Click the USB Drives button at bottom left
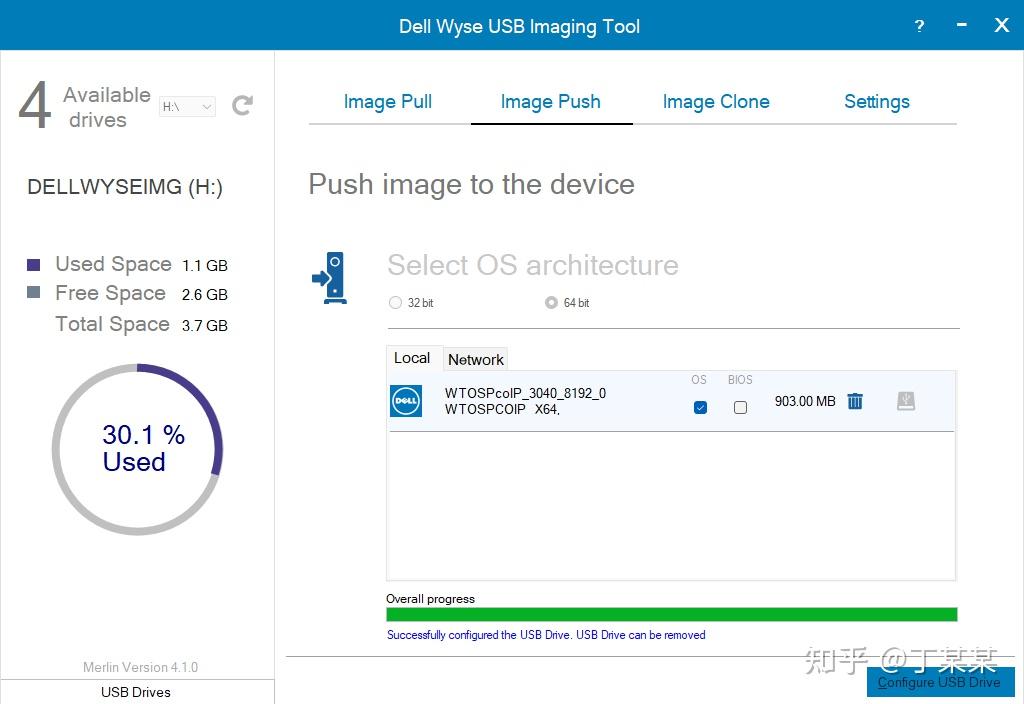The width and height of the screenshot is (1024, 704). click(136, 692)
